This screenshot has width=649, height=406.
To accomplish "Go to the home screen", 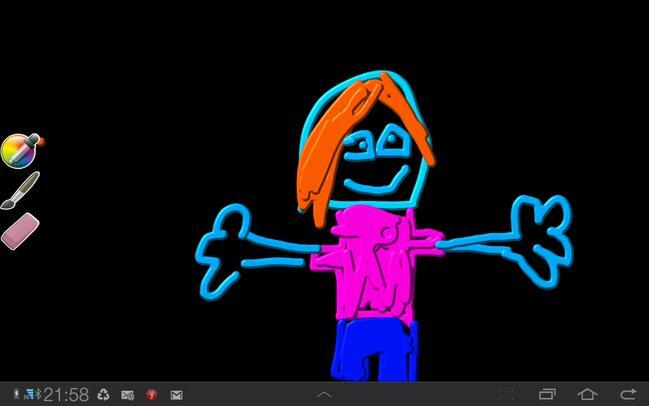I will (587, 394).
